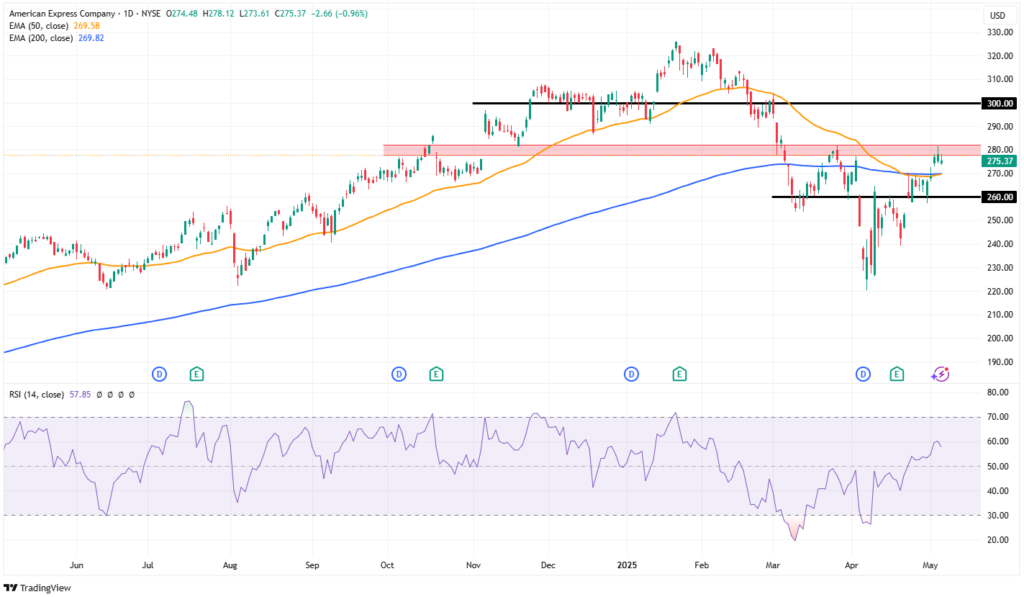Click the 300.00 horizontal line price label

tap(999, 103)
